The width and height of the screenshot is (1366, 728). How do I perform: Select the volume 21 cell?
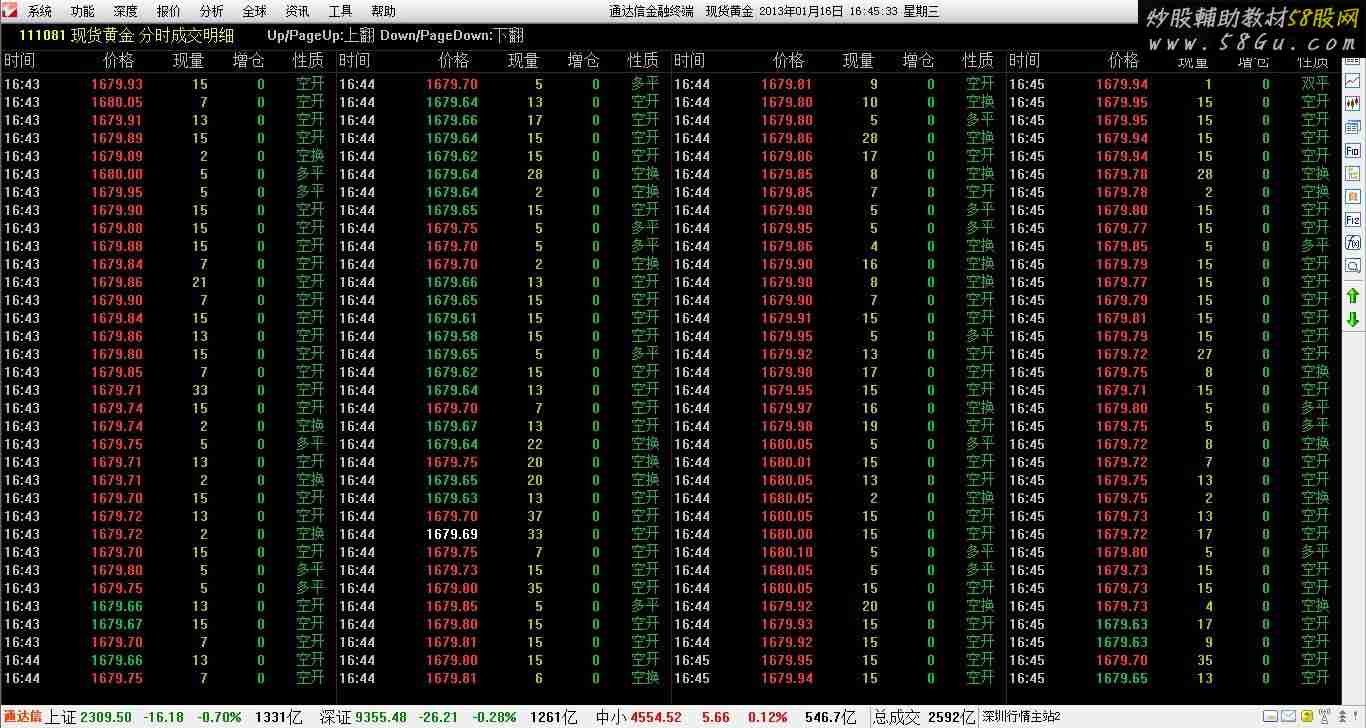200,282
